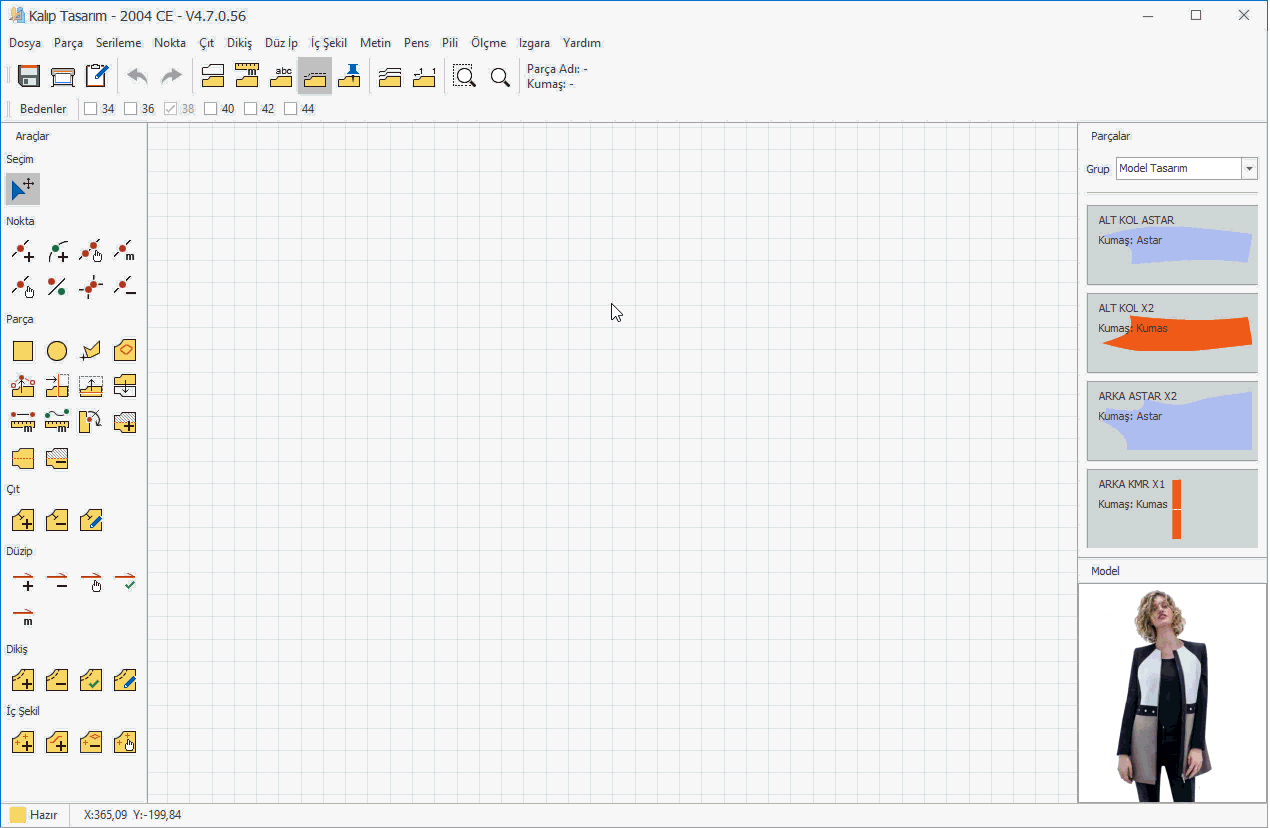Click the Save floppy disk toolbar icon

point(28,76)
